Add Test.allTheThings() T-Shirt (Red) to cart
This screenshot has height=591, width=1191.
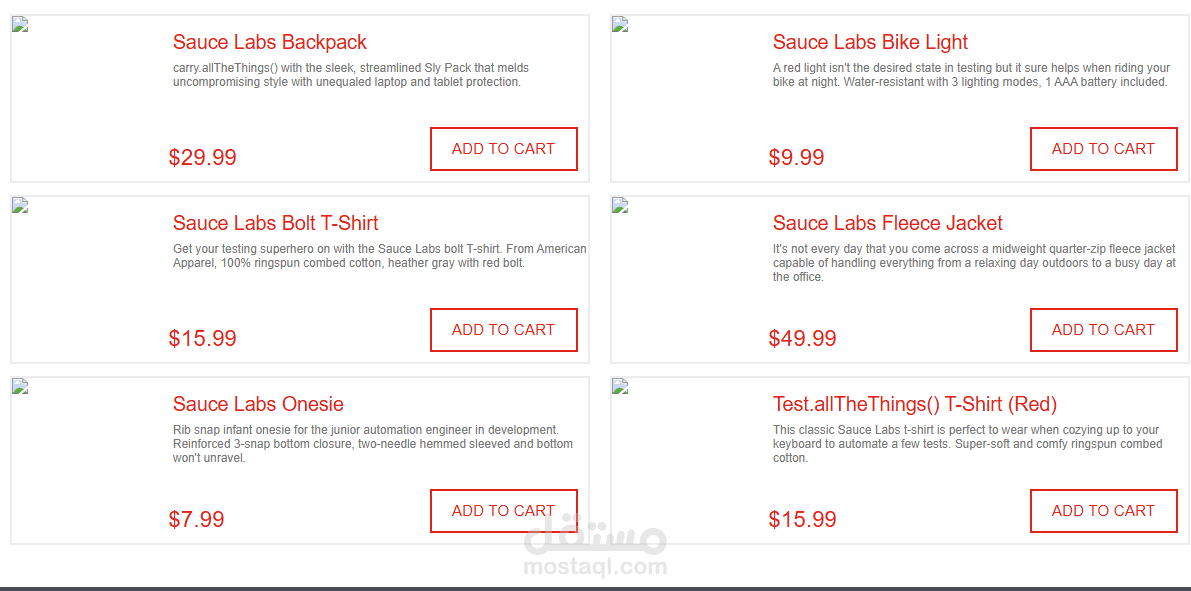(1103, 511)
